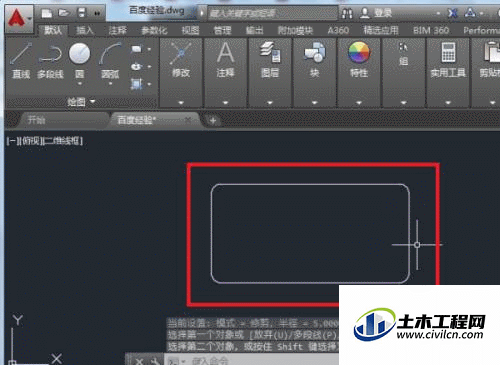
Task: Switch to the 管理 ribbon tab
Action: pyautogui.click(x=222, y=31)
